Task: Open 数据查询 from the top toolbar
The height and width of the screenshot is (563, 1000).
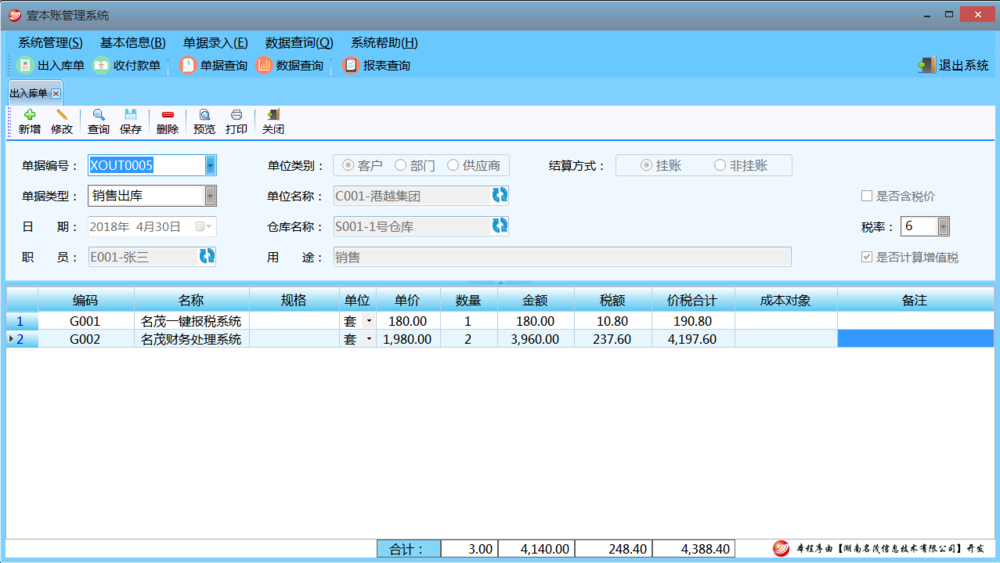Action: tap(290, 65)
